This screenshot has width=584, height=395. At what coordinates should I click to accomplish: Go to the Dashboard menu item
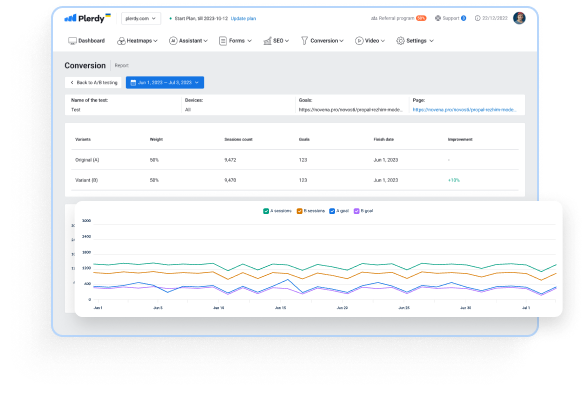coord(87,41)
